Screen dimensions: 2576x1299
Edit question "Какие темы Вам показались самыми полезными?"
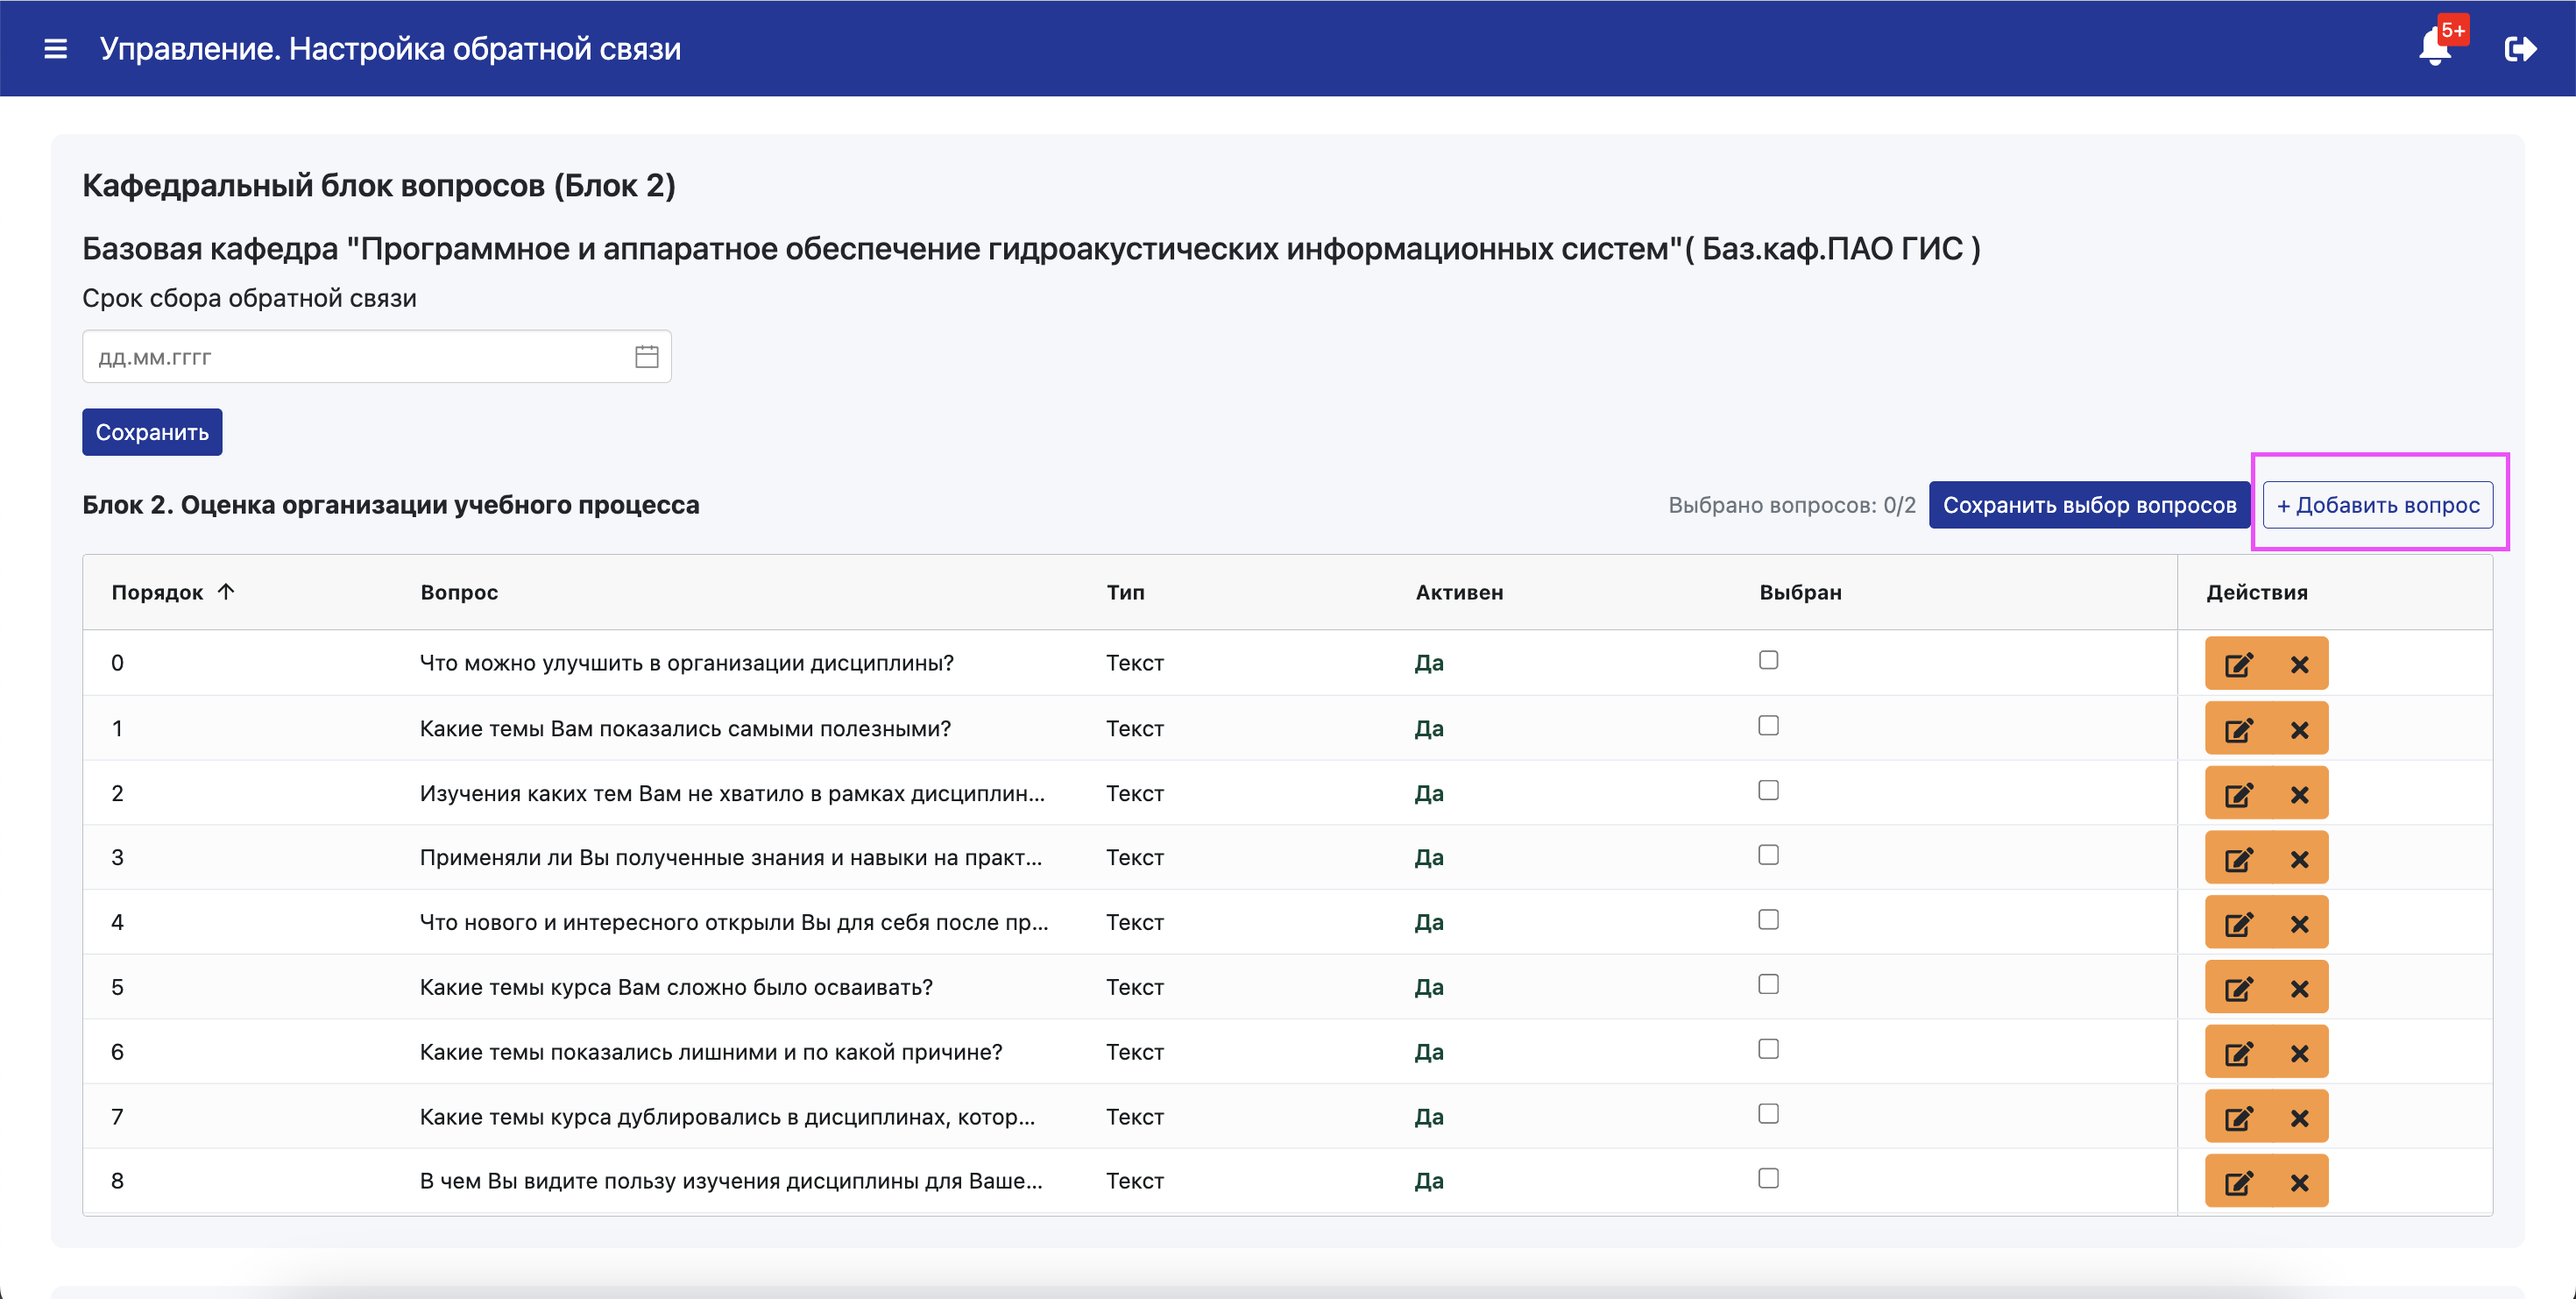pyautogui.click(x=2238, y=729)
